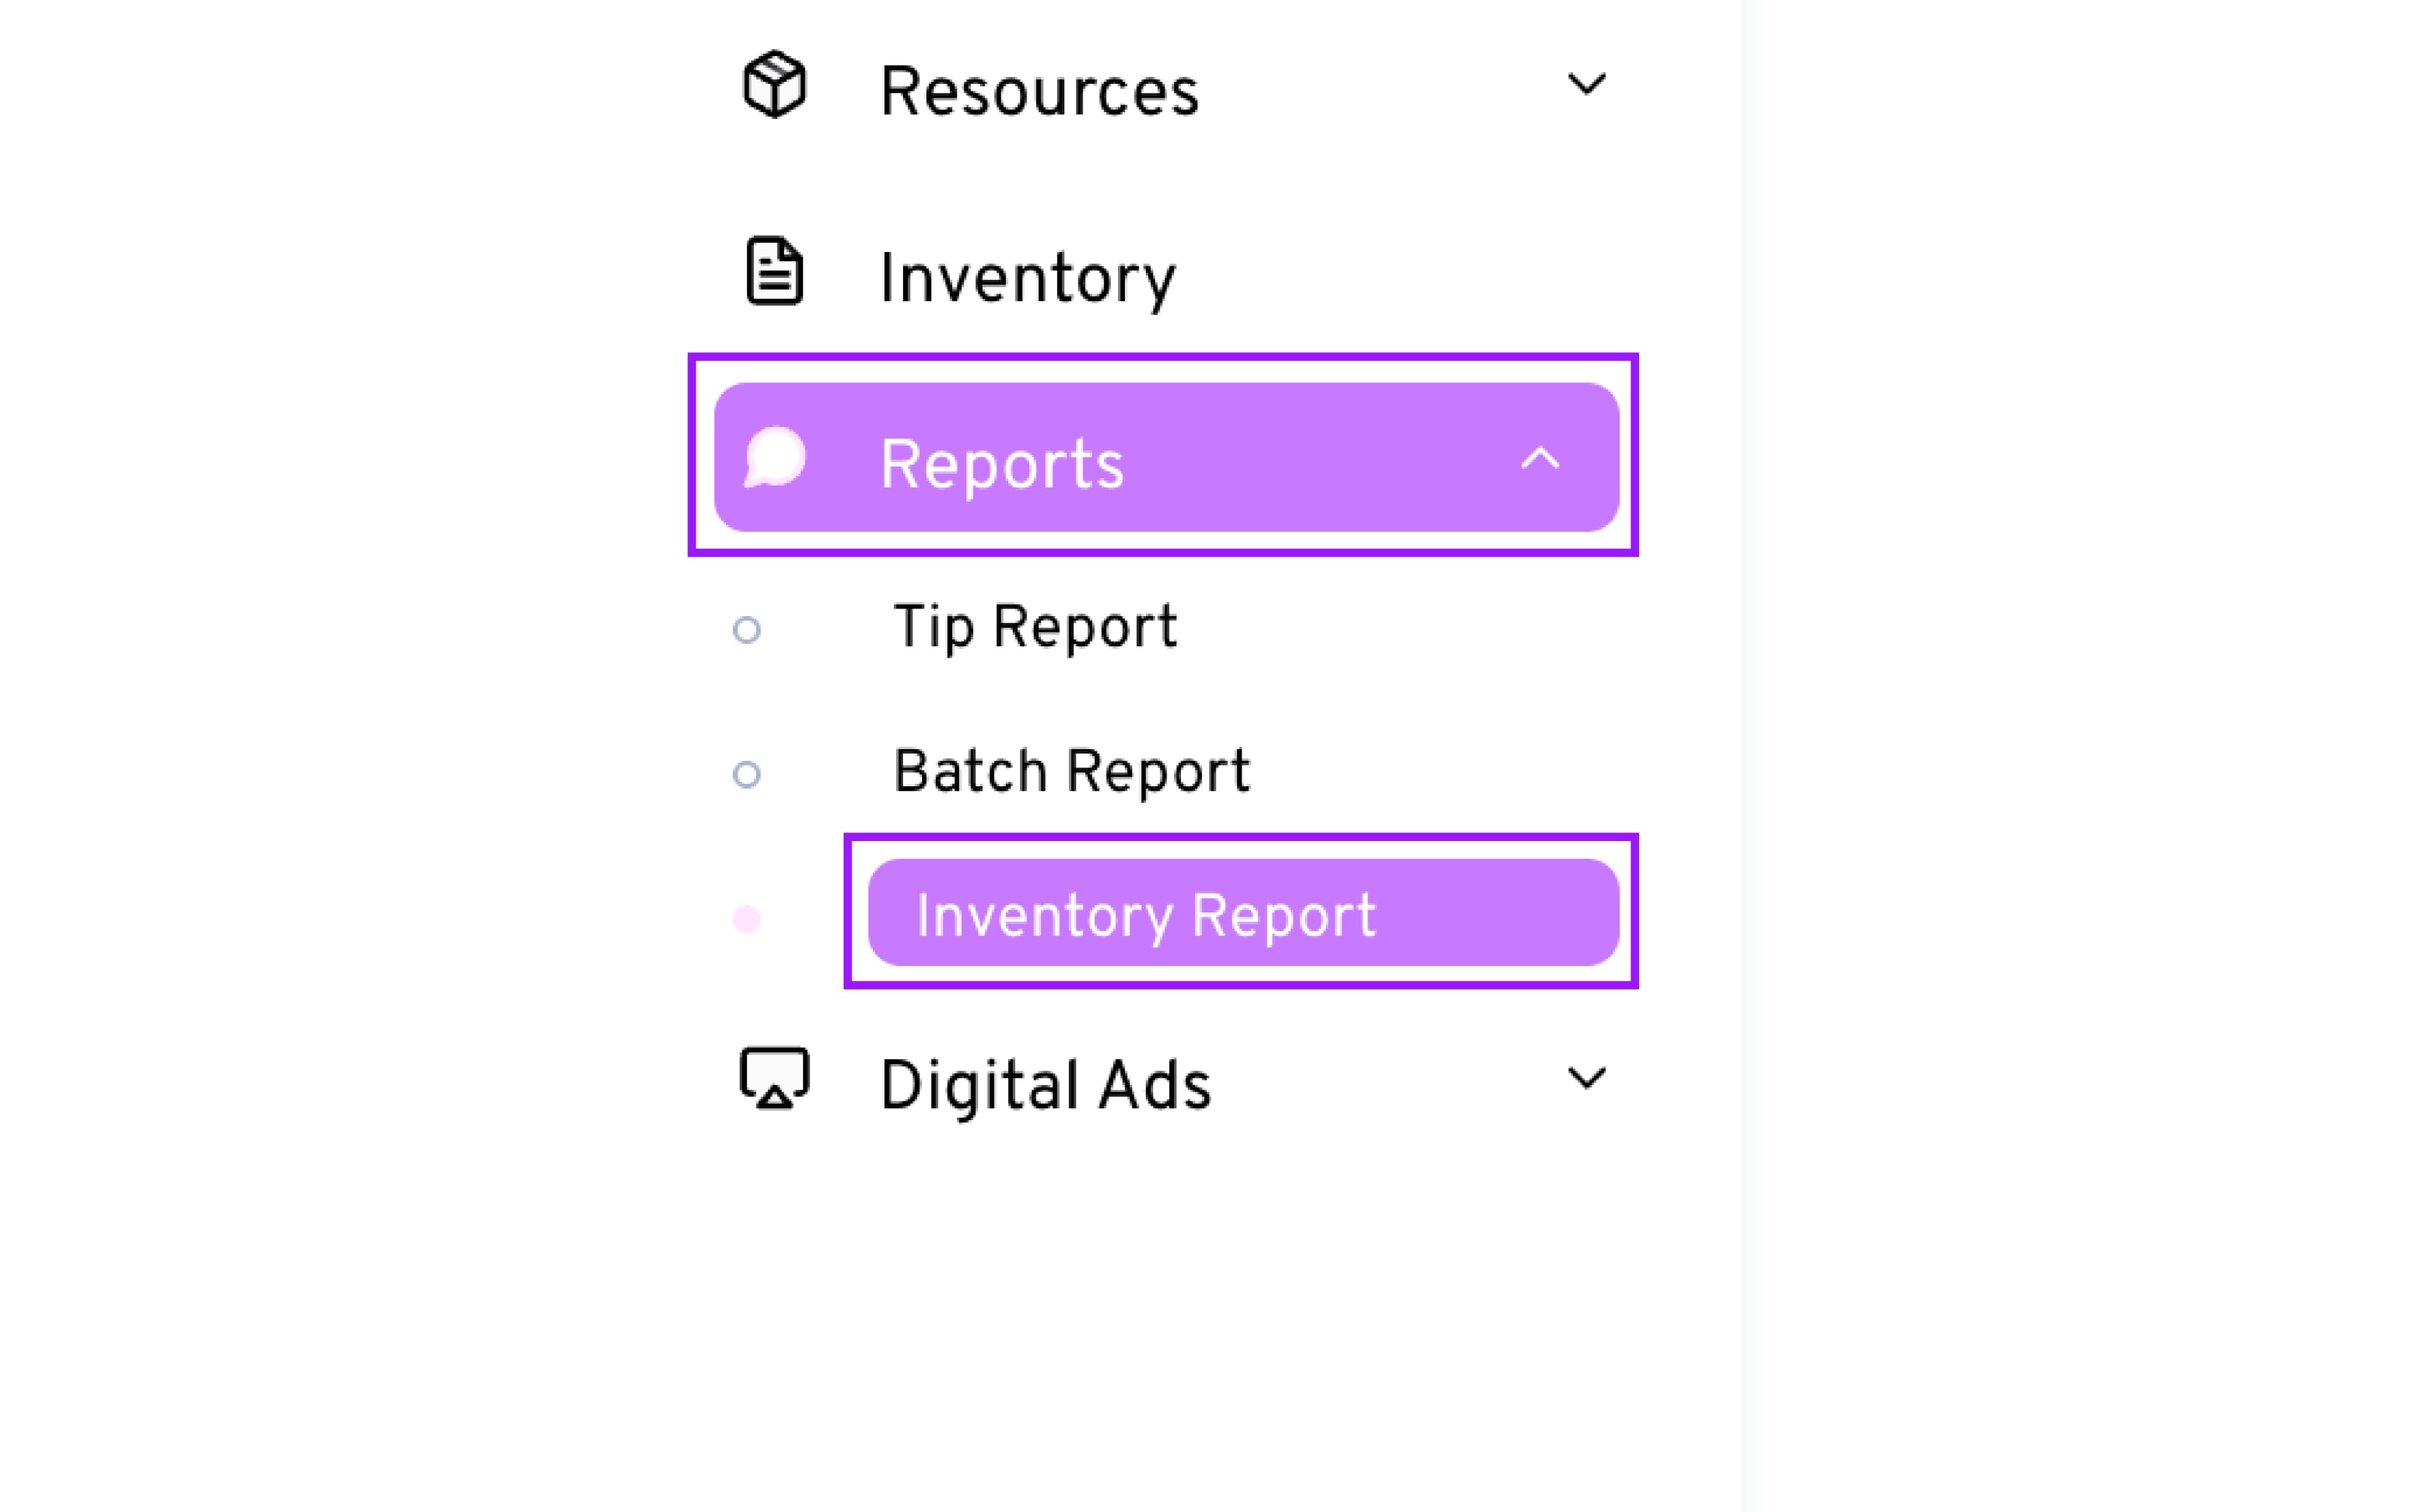Click the Inventory Report pink bullet

point(746,919)
